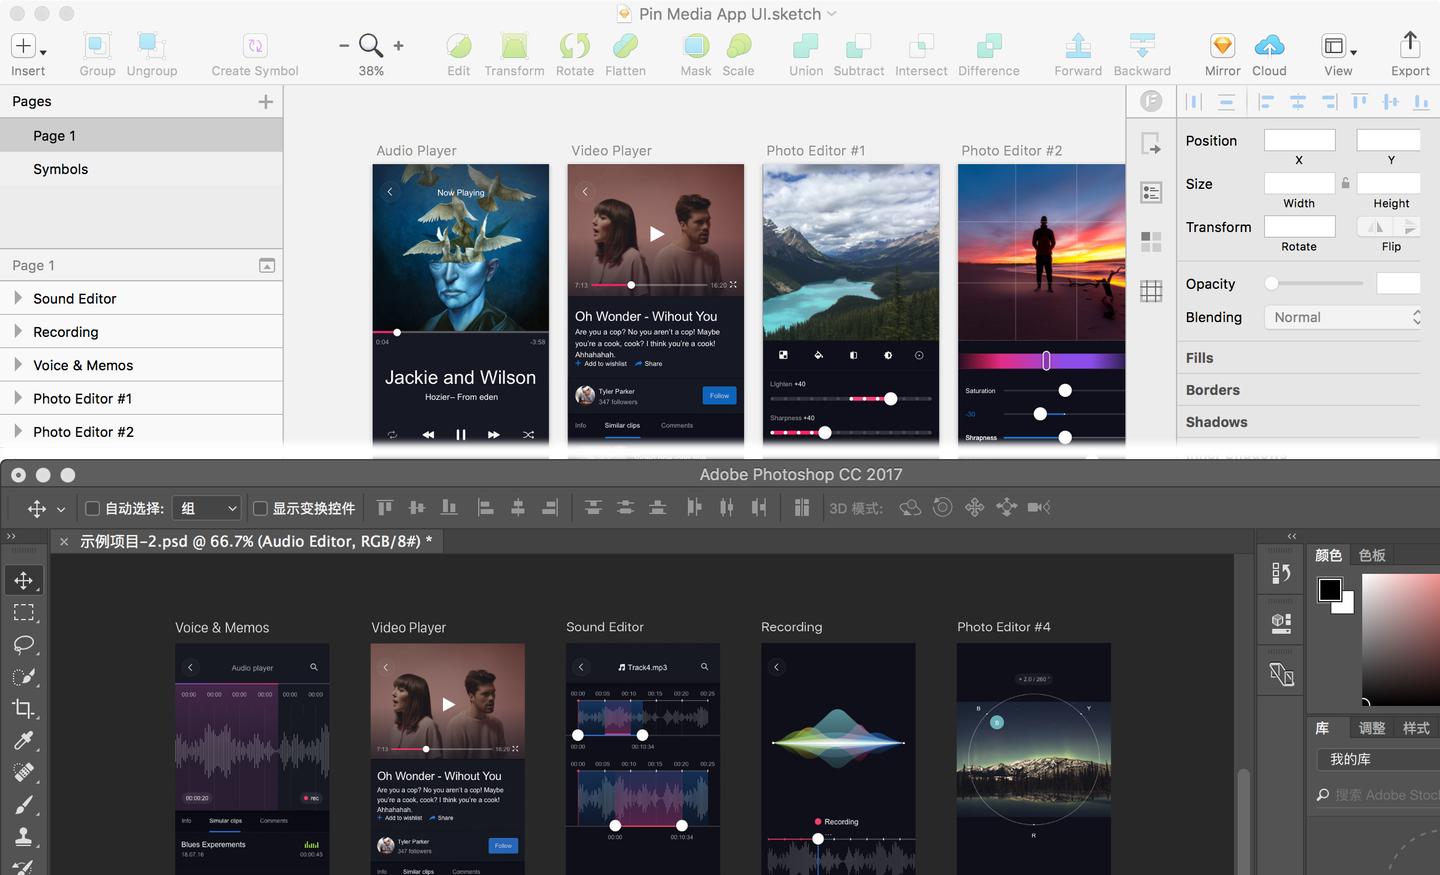The height and width of the screenshot is (875, 1440).
Task: Toggle the size aspect ratio lock
Action: (x=1346, y=183)
